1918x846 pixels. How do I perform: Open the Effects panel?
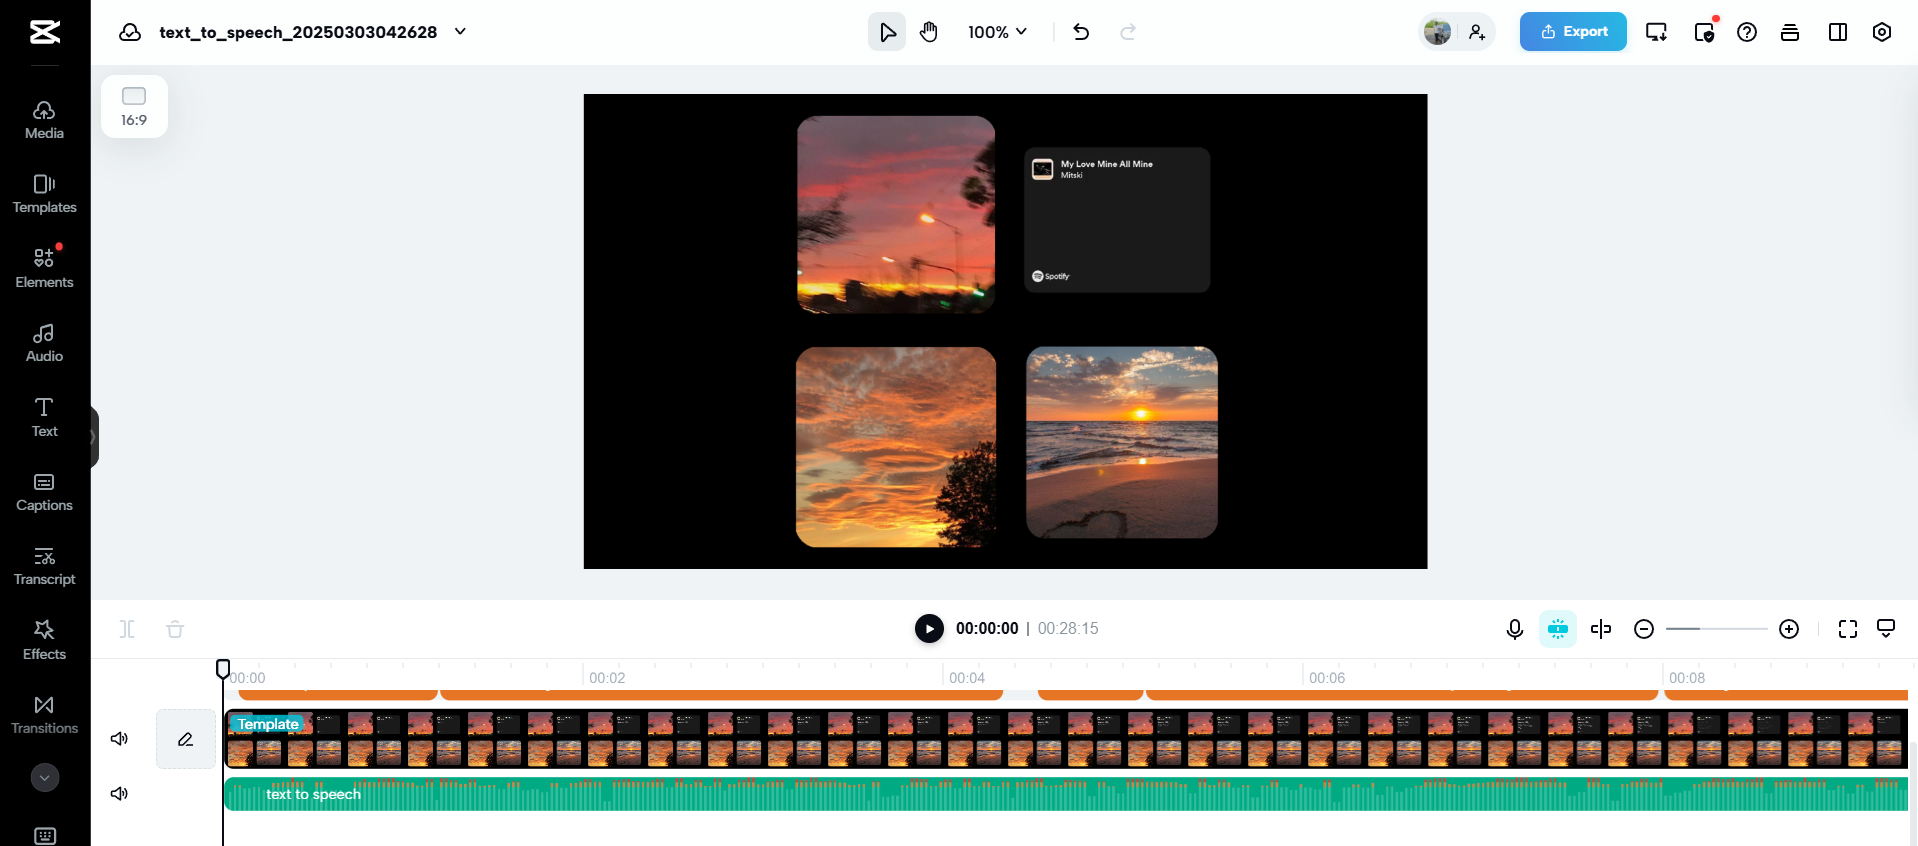tap(44, 641)
